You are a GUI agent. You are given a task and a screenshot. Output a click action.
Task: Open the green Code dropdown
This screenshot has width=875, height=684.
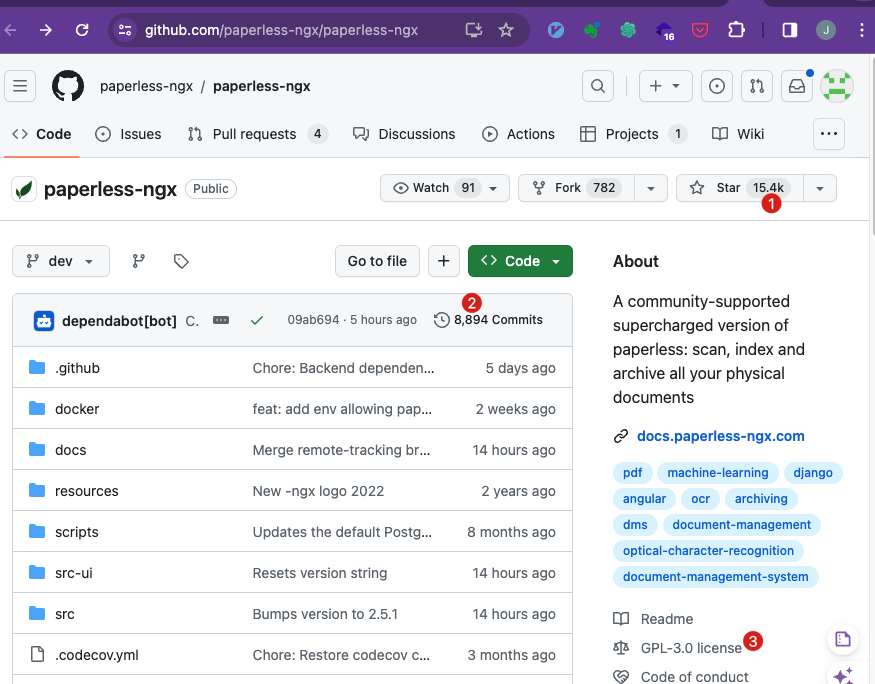[520, 261]
